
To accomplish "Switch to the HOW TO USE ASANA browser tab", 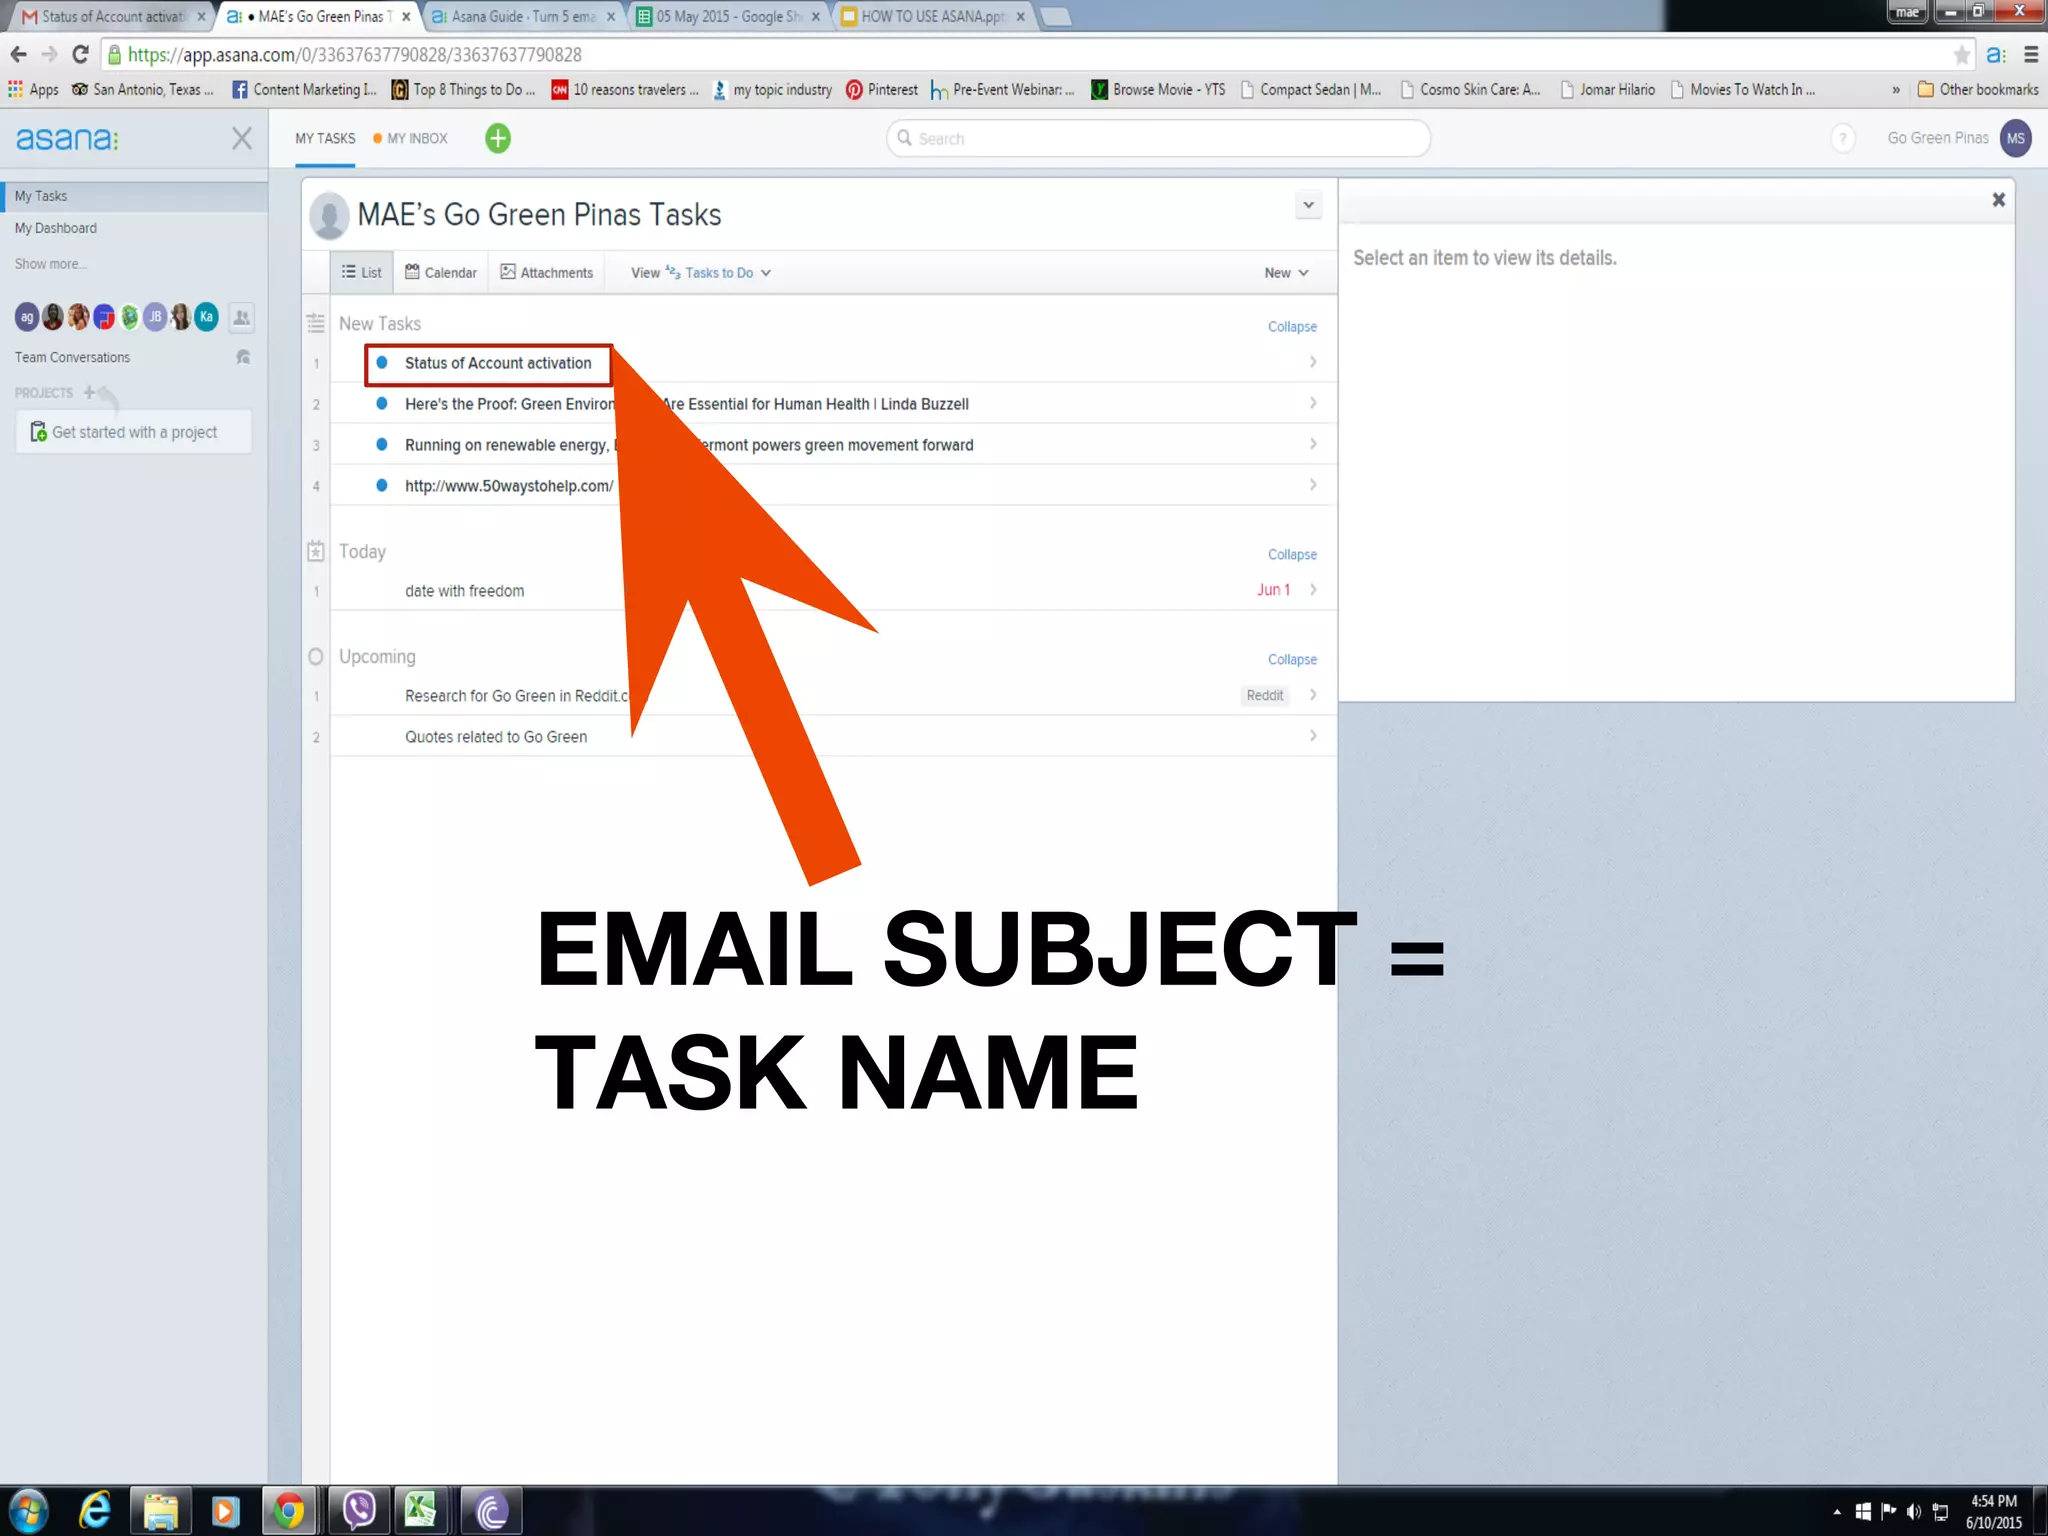I will pos(933,17).
